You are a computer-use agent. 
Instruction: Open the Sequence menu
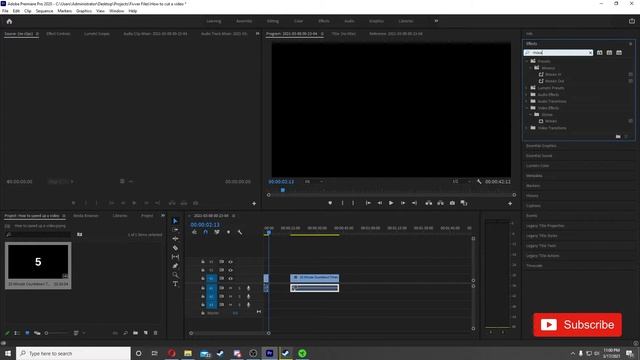point(44,11)
